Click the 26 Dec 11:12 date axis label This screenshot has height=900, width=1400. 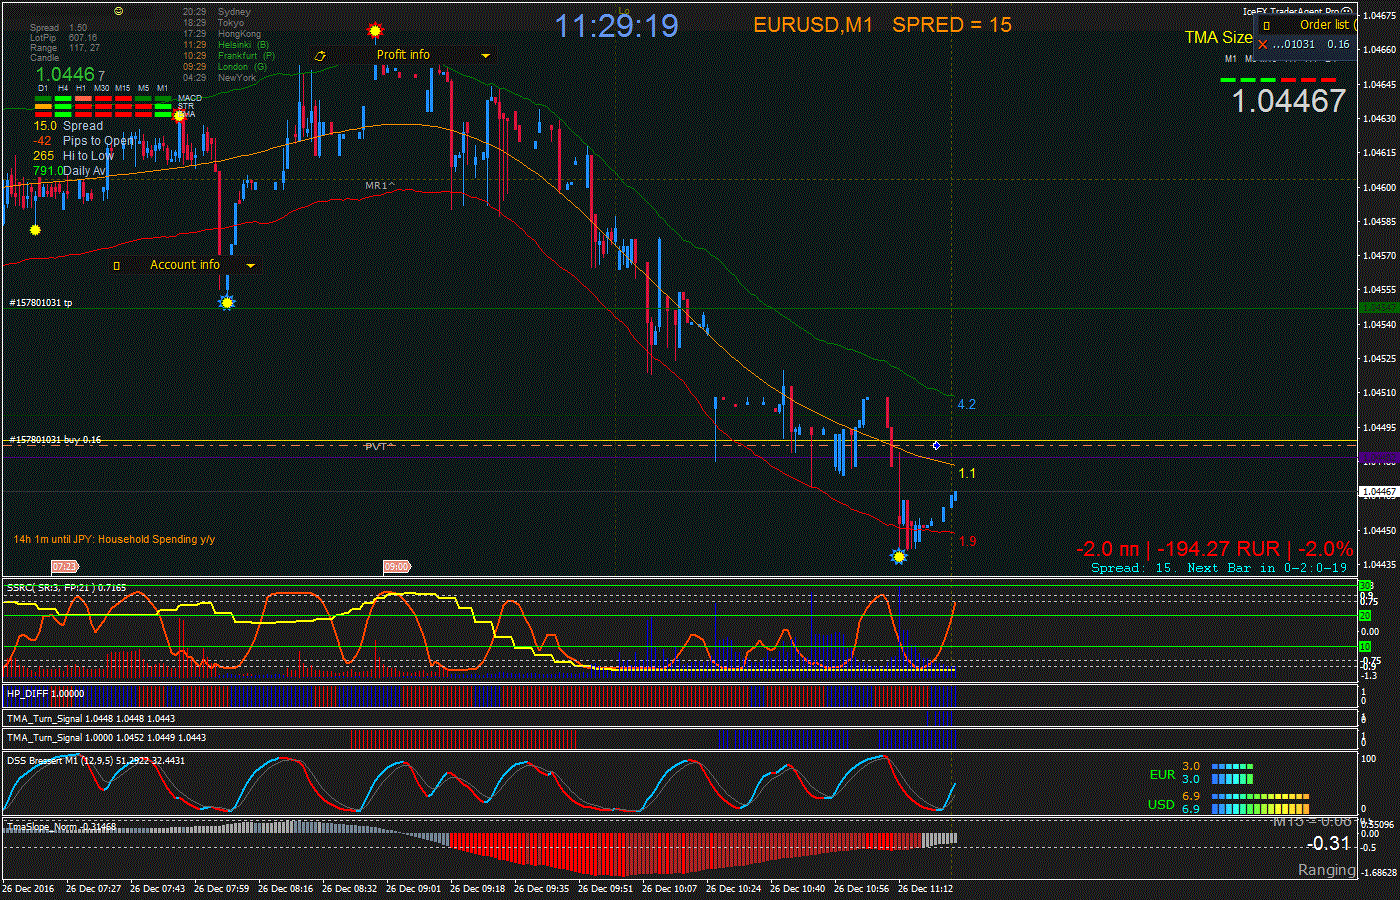[x=925, y=888]
